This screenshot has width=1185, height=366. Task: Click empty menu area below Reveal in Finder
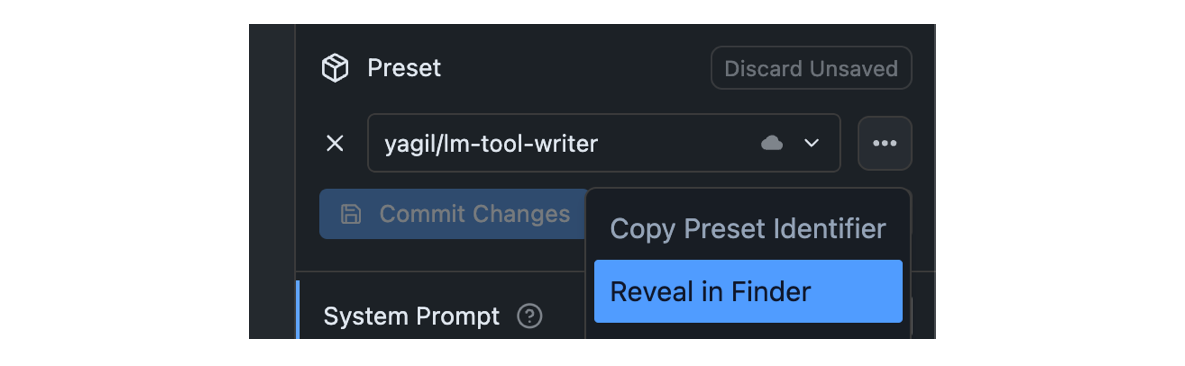(x=748, y=332)
